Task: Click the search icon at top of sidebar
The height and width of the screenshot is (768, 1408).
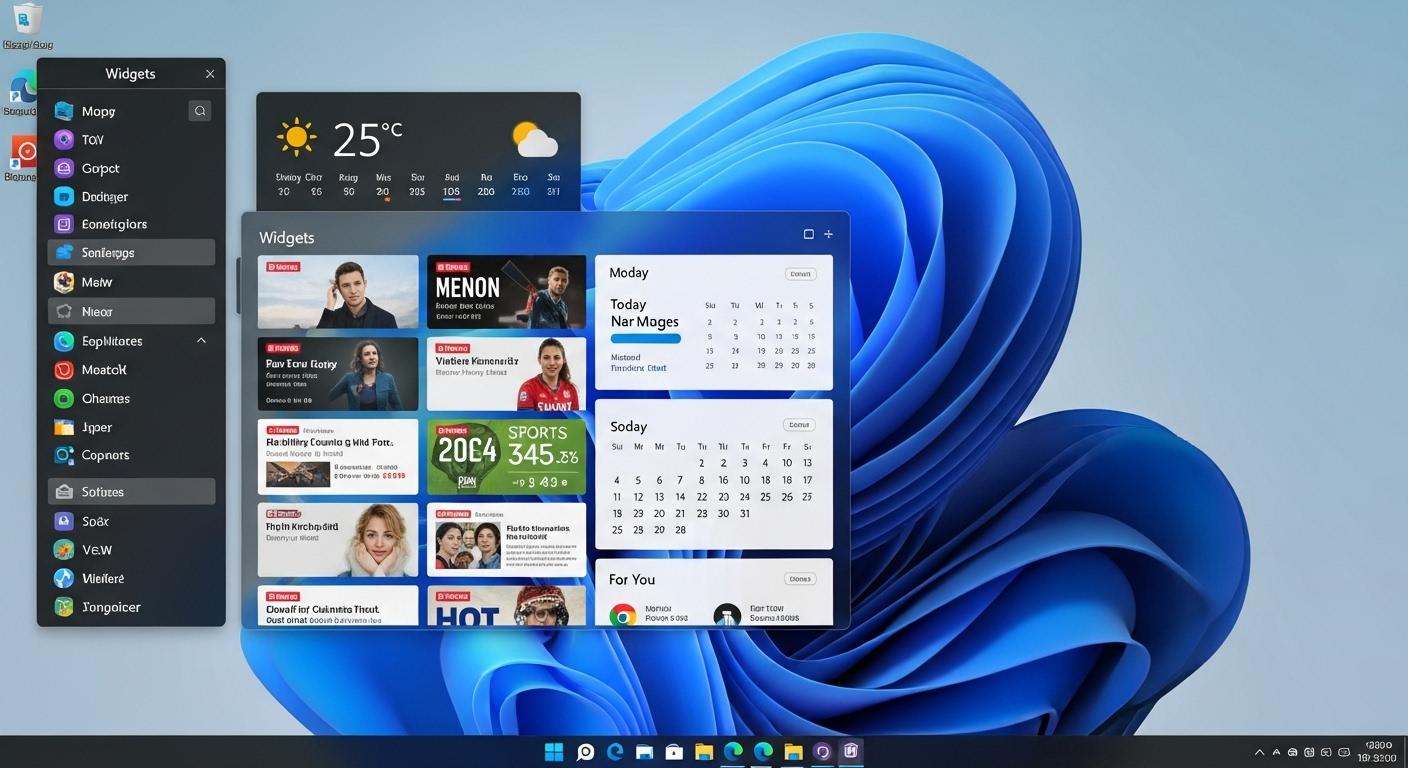Action: click(199, 110)
